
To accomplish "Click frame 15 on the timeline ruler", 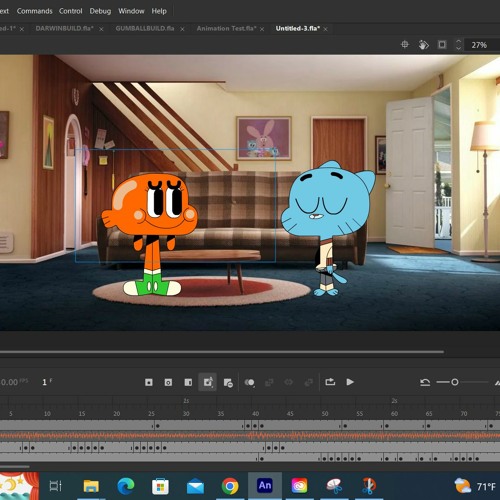I will (82, 414).
